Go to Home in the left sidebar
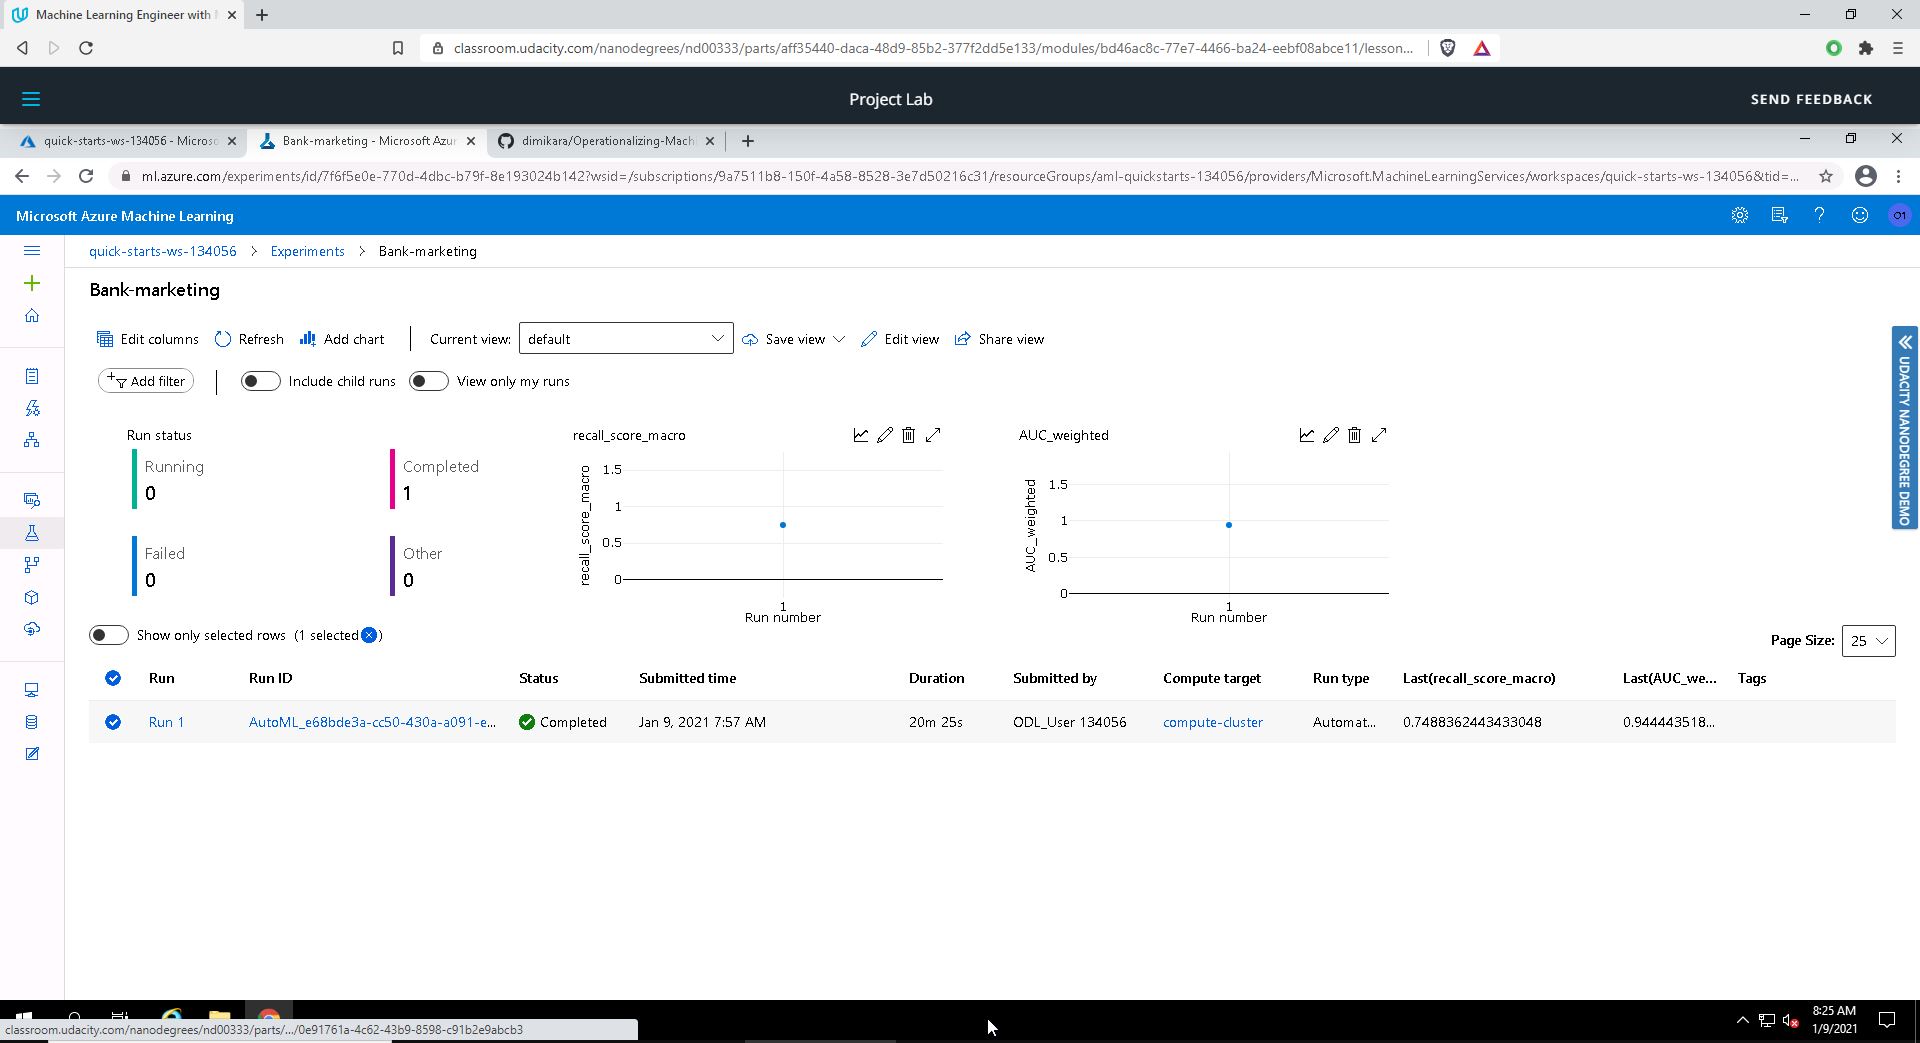1920x1043 pixels. coord(32,316)
